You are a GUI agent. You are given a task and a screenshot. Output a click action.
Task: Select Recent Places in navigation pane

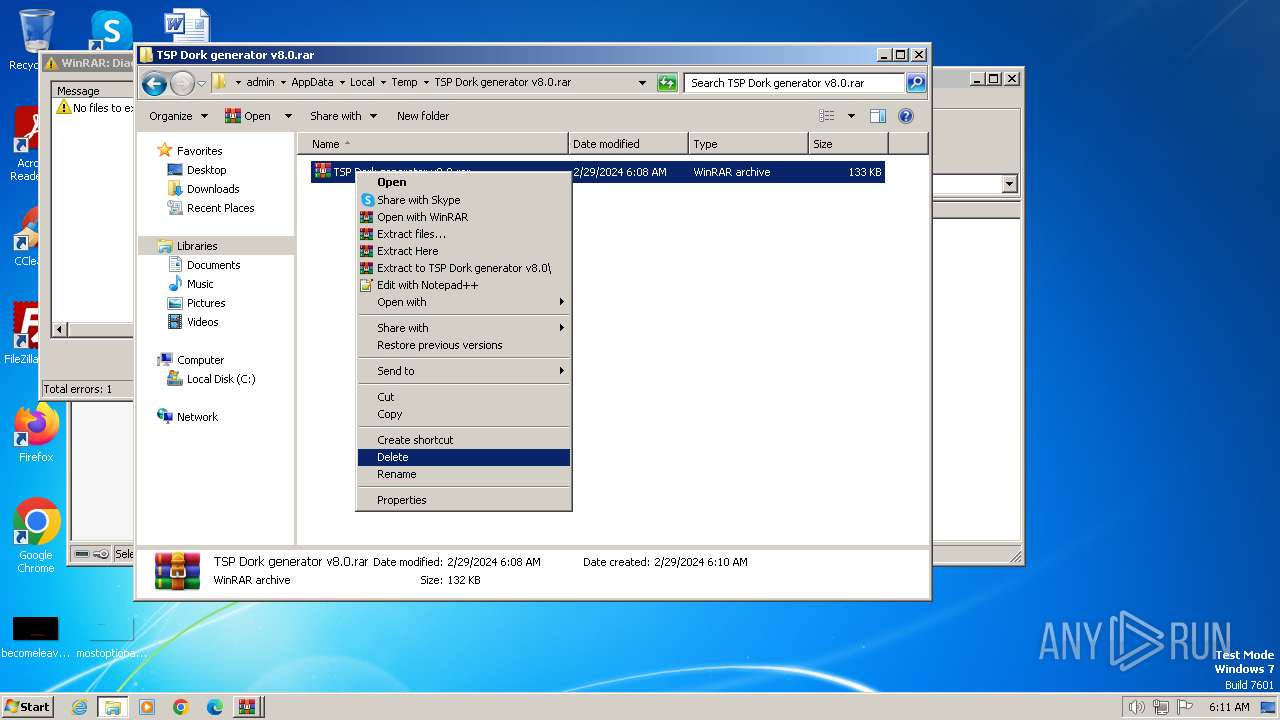(220, 208)
